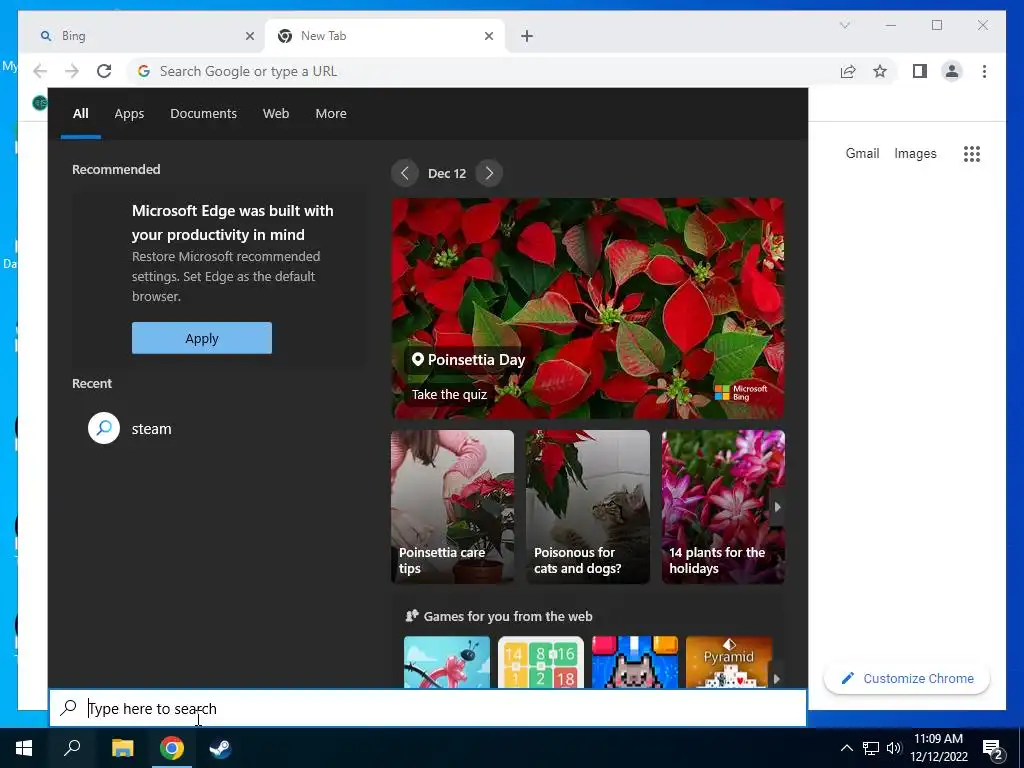Screen dimensions: 1024x768
Task: Open the pixel cat game tile
Action: click(x=635, y=662)
